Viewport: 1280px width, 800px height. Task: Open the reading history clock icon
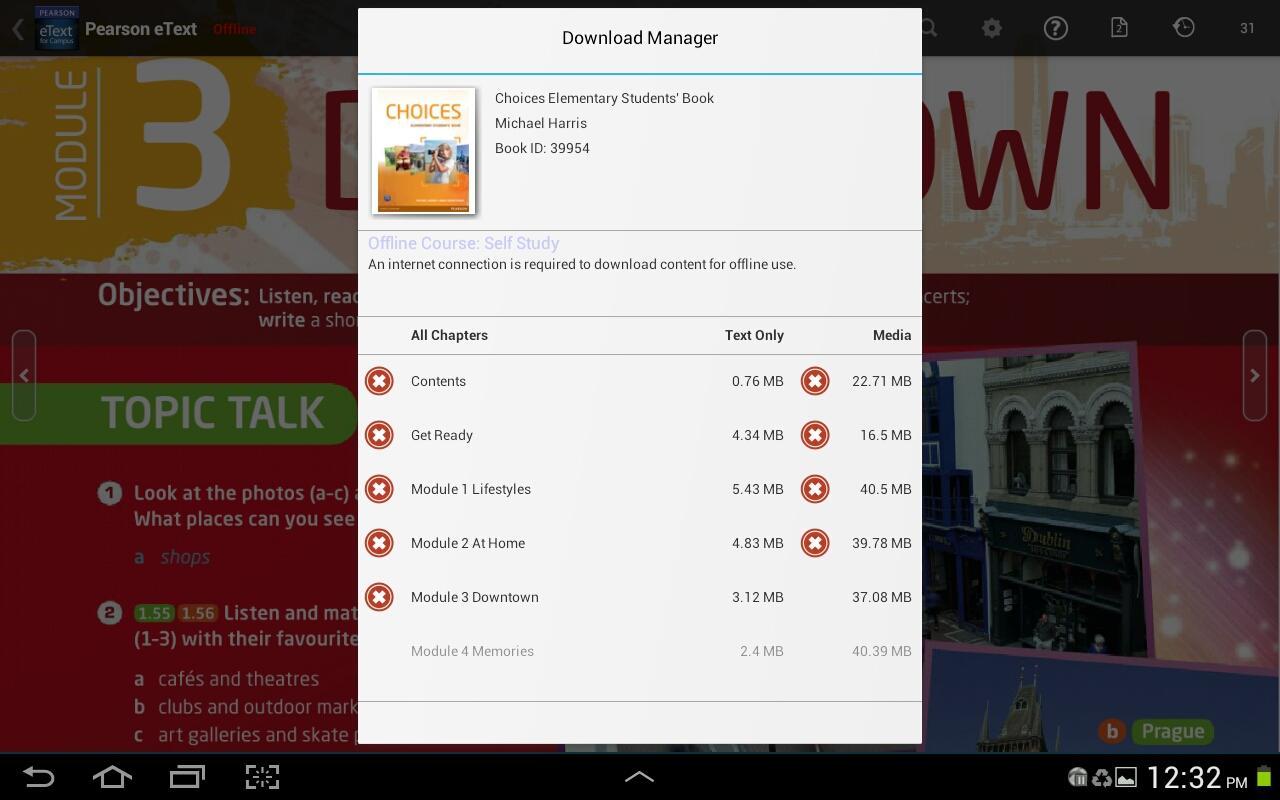pos(1183,28)
